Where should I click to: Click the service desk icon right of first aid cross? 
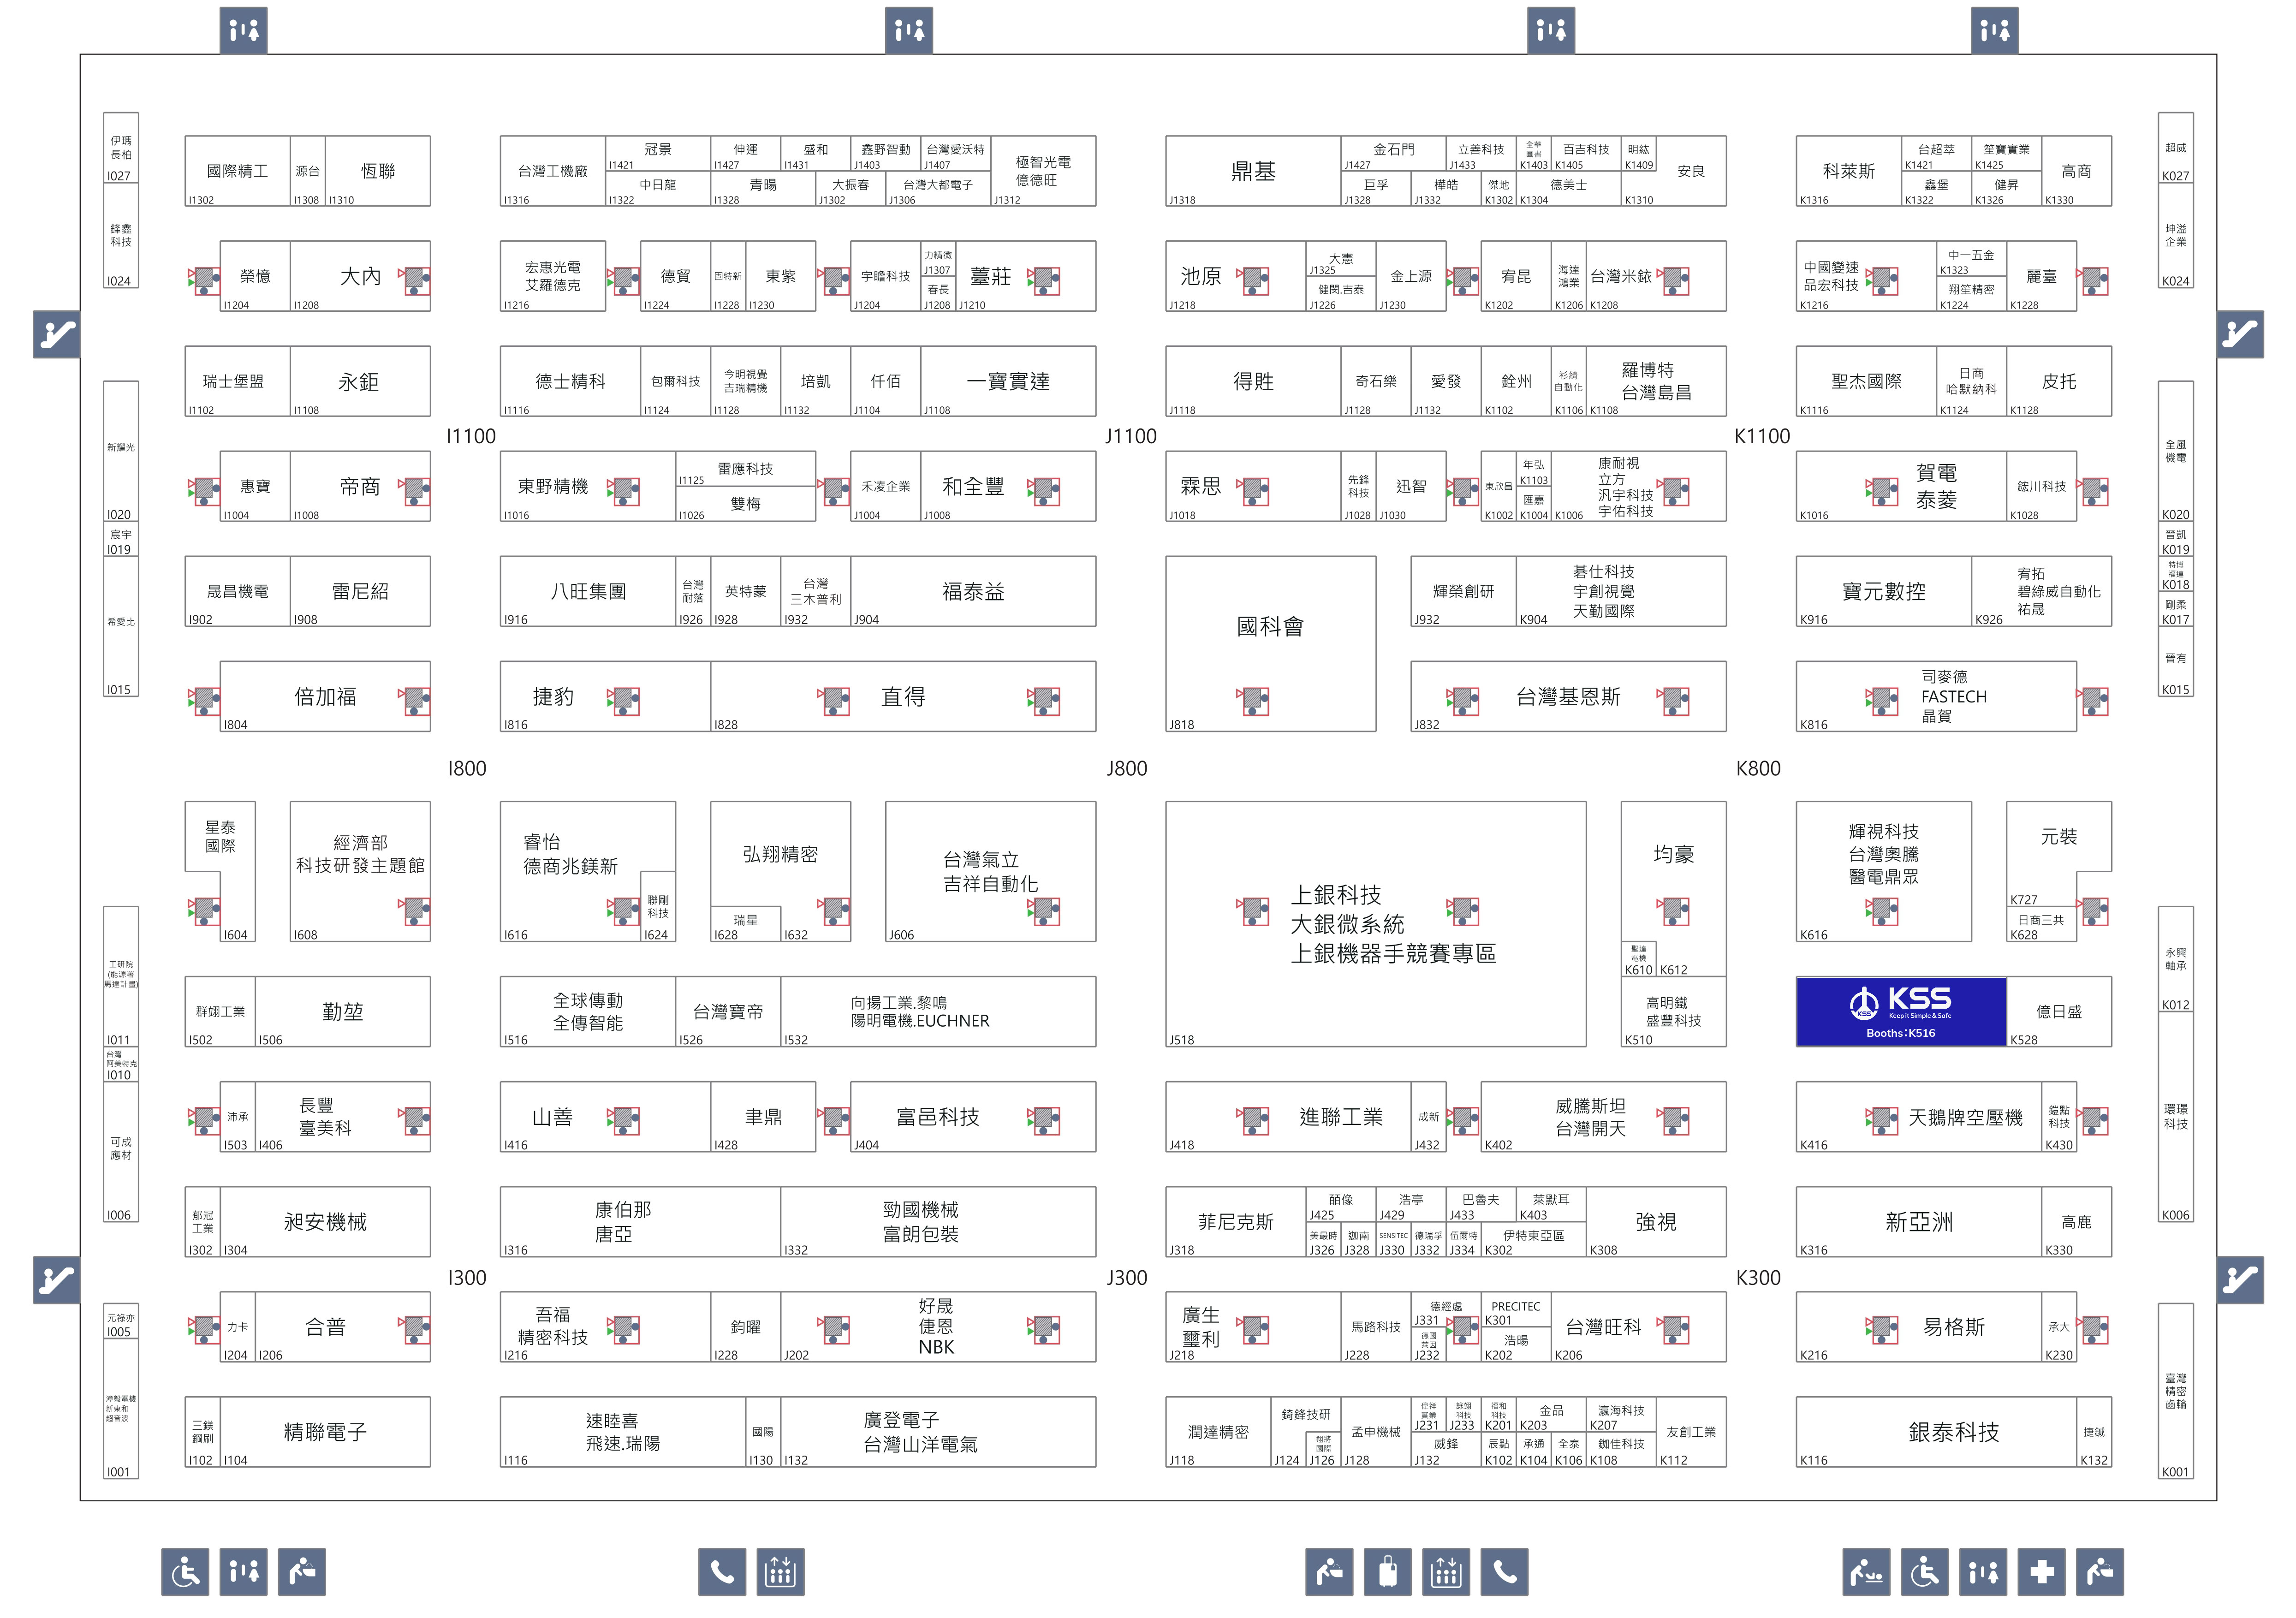(x=2100, y=1572)
